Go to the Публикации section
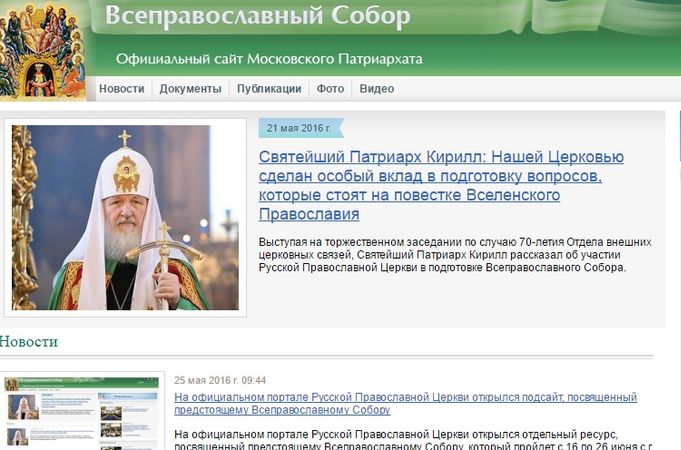The width and height of the screenshot is (681, 450). point(269,89)
